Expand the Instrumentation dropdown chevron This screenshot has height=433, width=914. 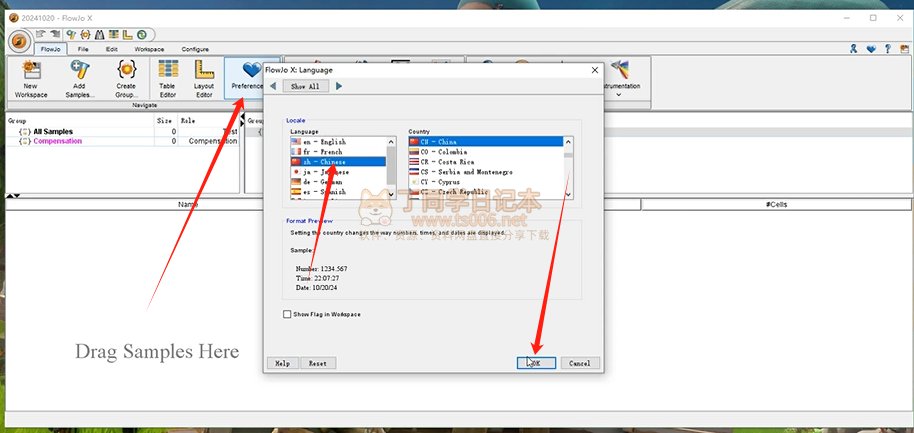click(x=619, y=94)
